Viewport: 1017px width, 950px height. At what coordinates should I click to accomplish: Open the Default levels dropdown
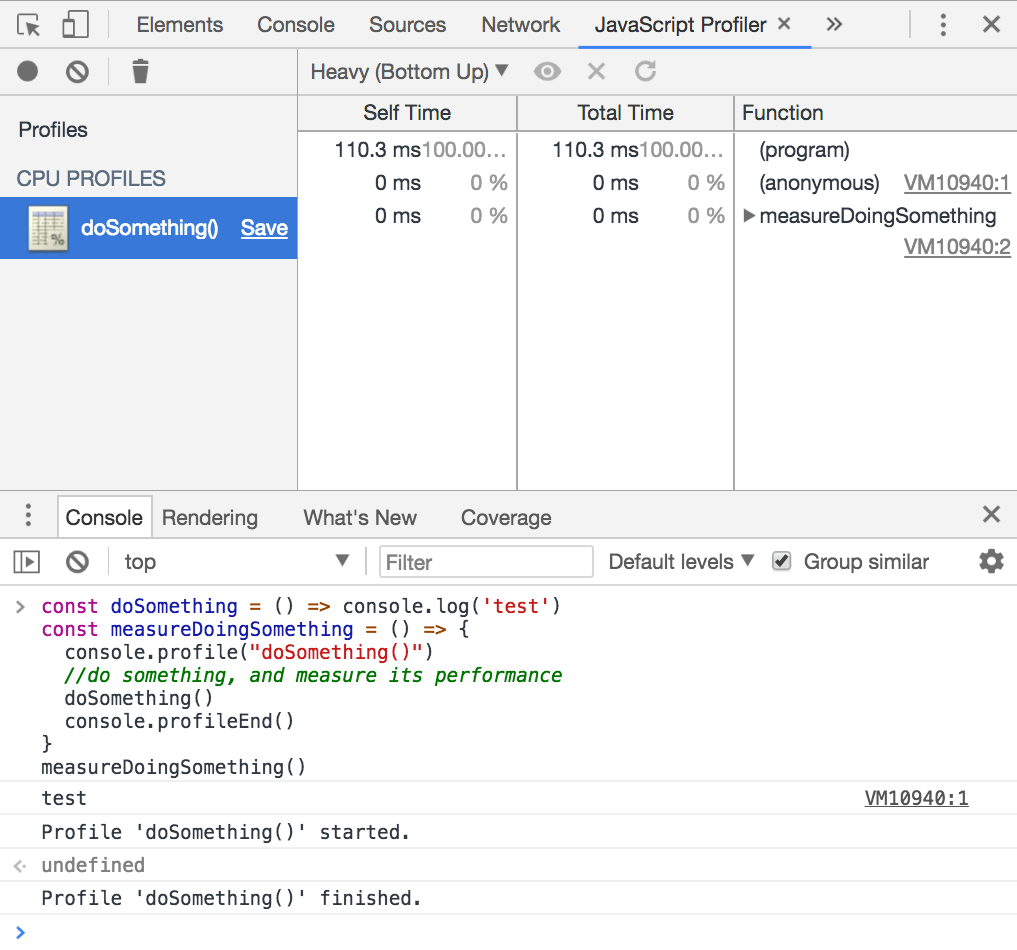[681, 562]
